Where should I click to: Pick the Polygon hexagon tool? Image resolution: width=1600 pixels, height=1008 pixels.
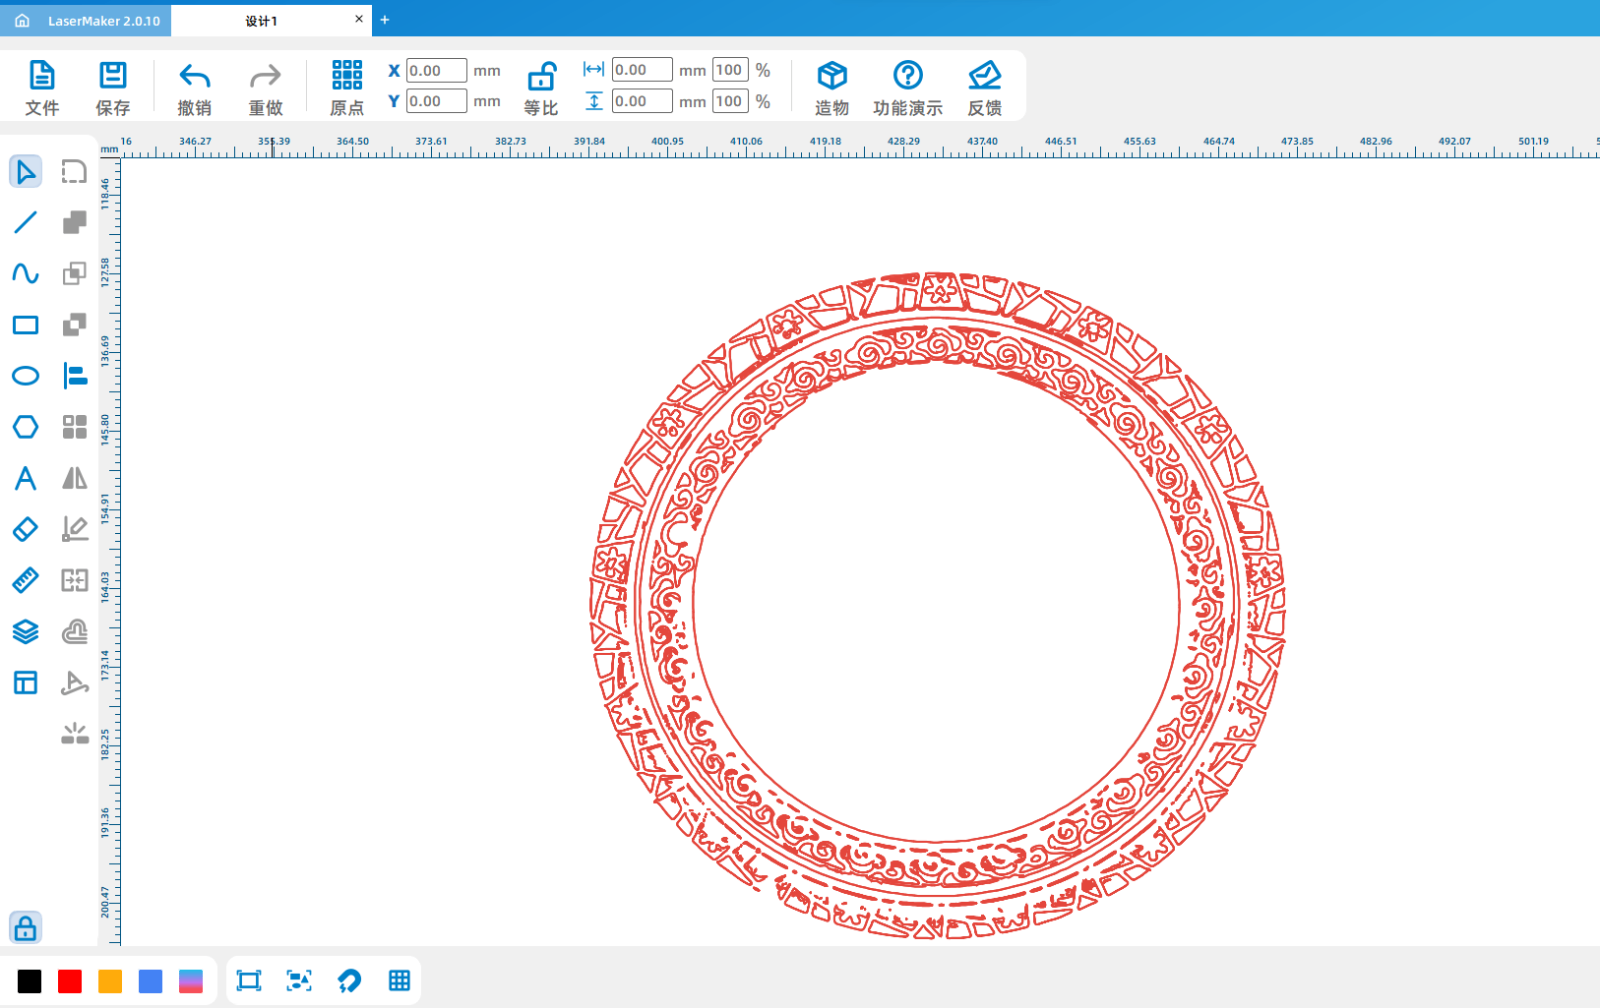[25, 427]
